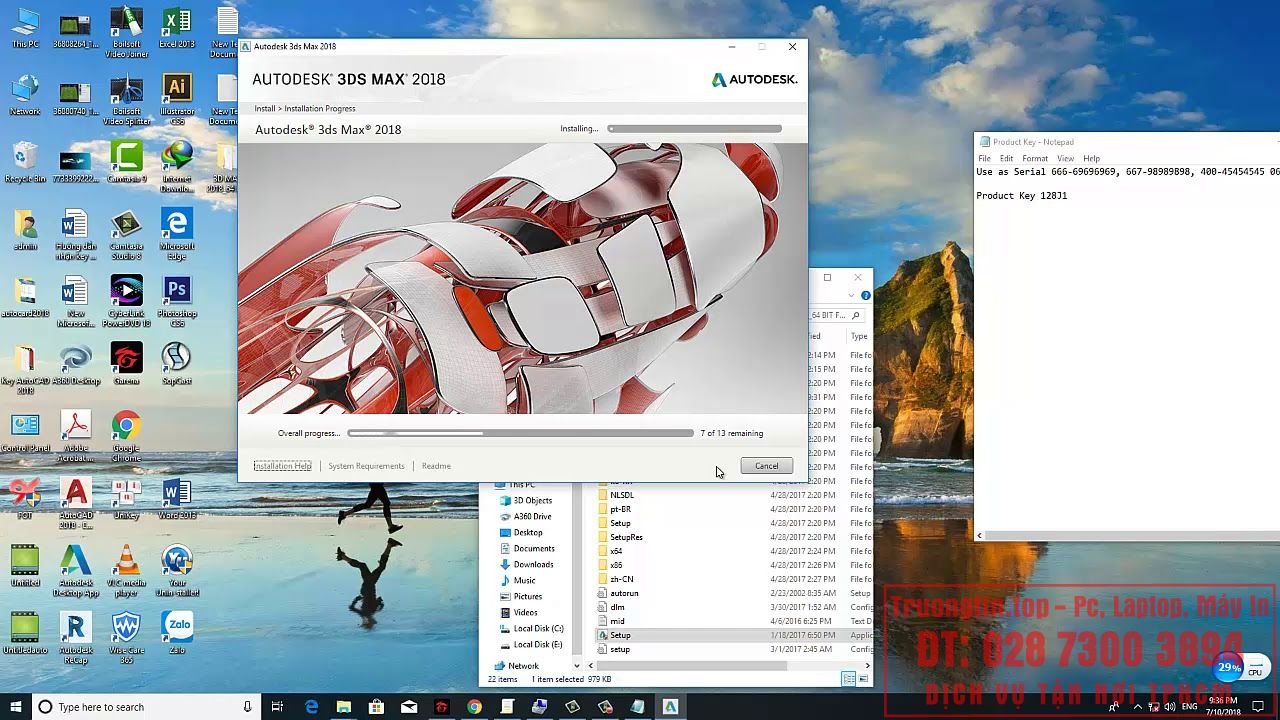Open the Readme link in installer

pyautogui.click(x=436, y=466)
